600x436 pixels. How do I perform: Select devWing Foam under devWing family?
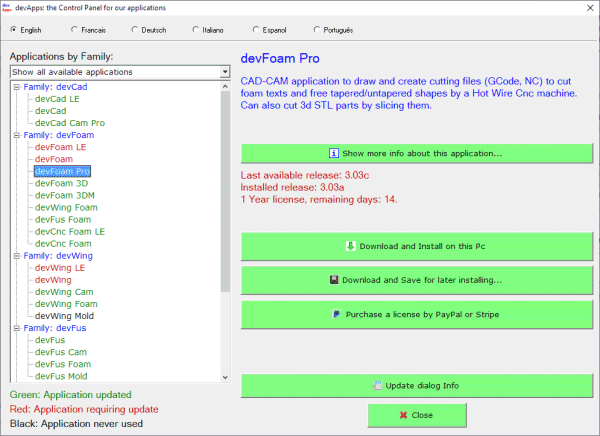tap(66, 304)
